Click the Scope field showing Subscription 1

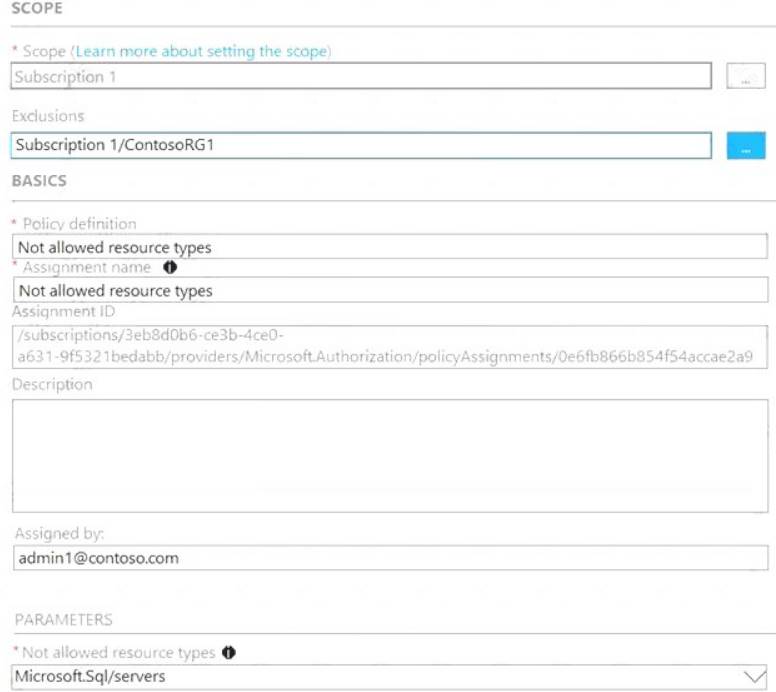click(360, 77)
